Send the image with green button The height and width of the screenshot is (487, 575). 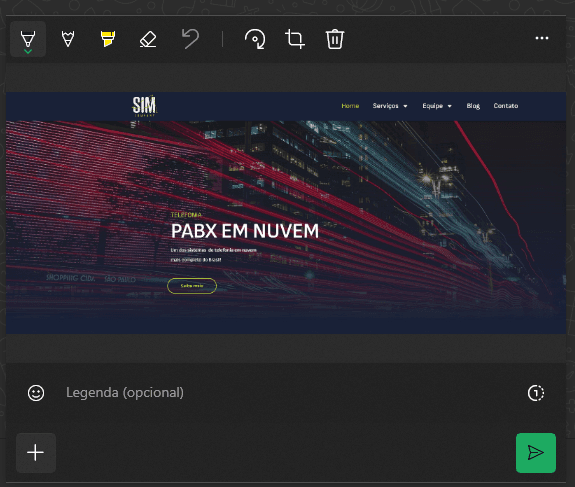point(536,453)
